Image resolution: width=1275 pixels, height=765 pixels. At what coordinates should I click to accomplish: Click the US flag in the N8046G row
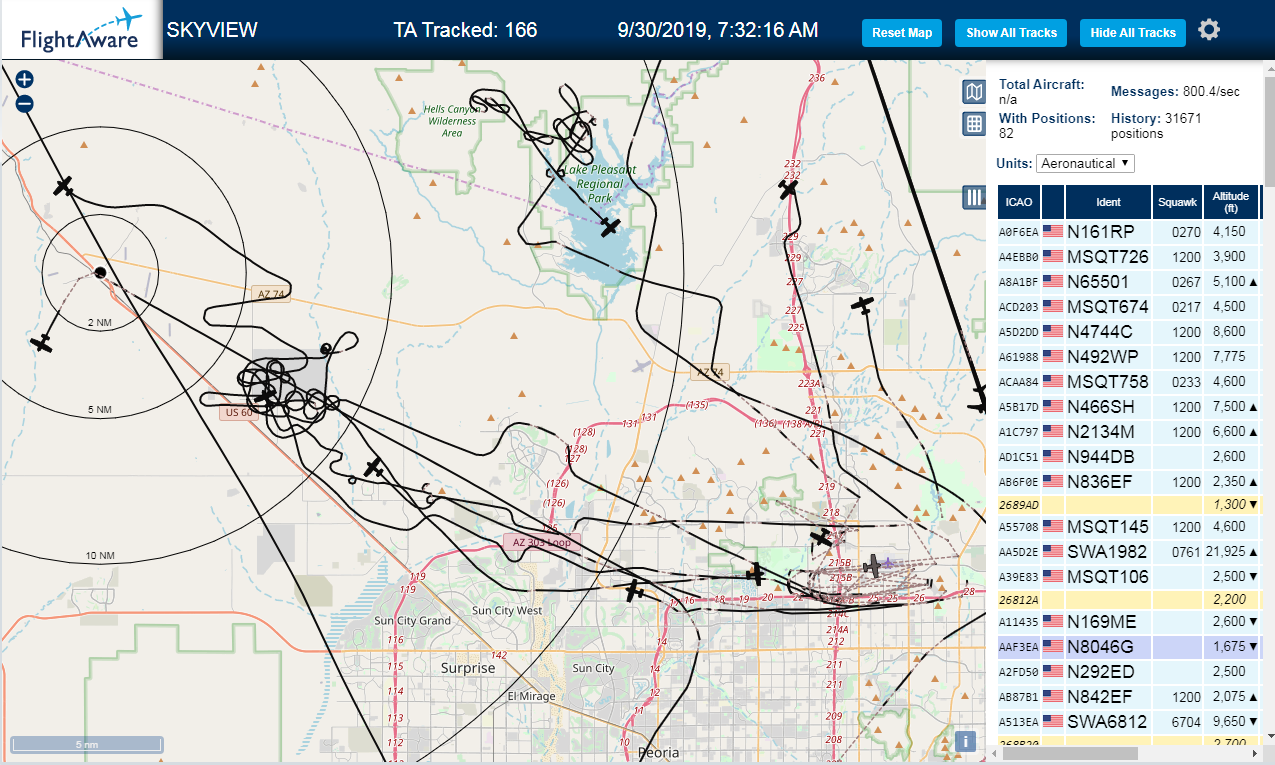(x=1053, y=647)
